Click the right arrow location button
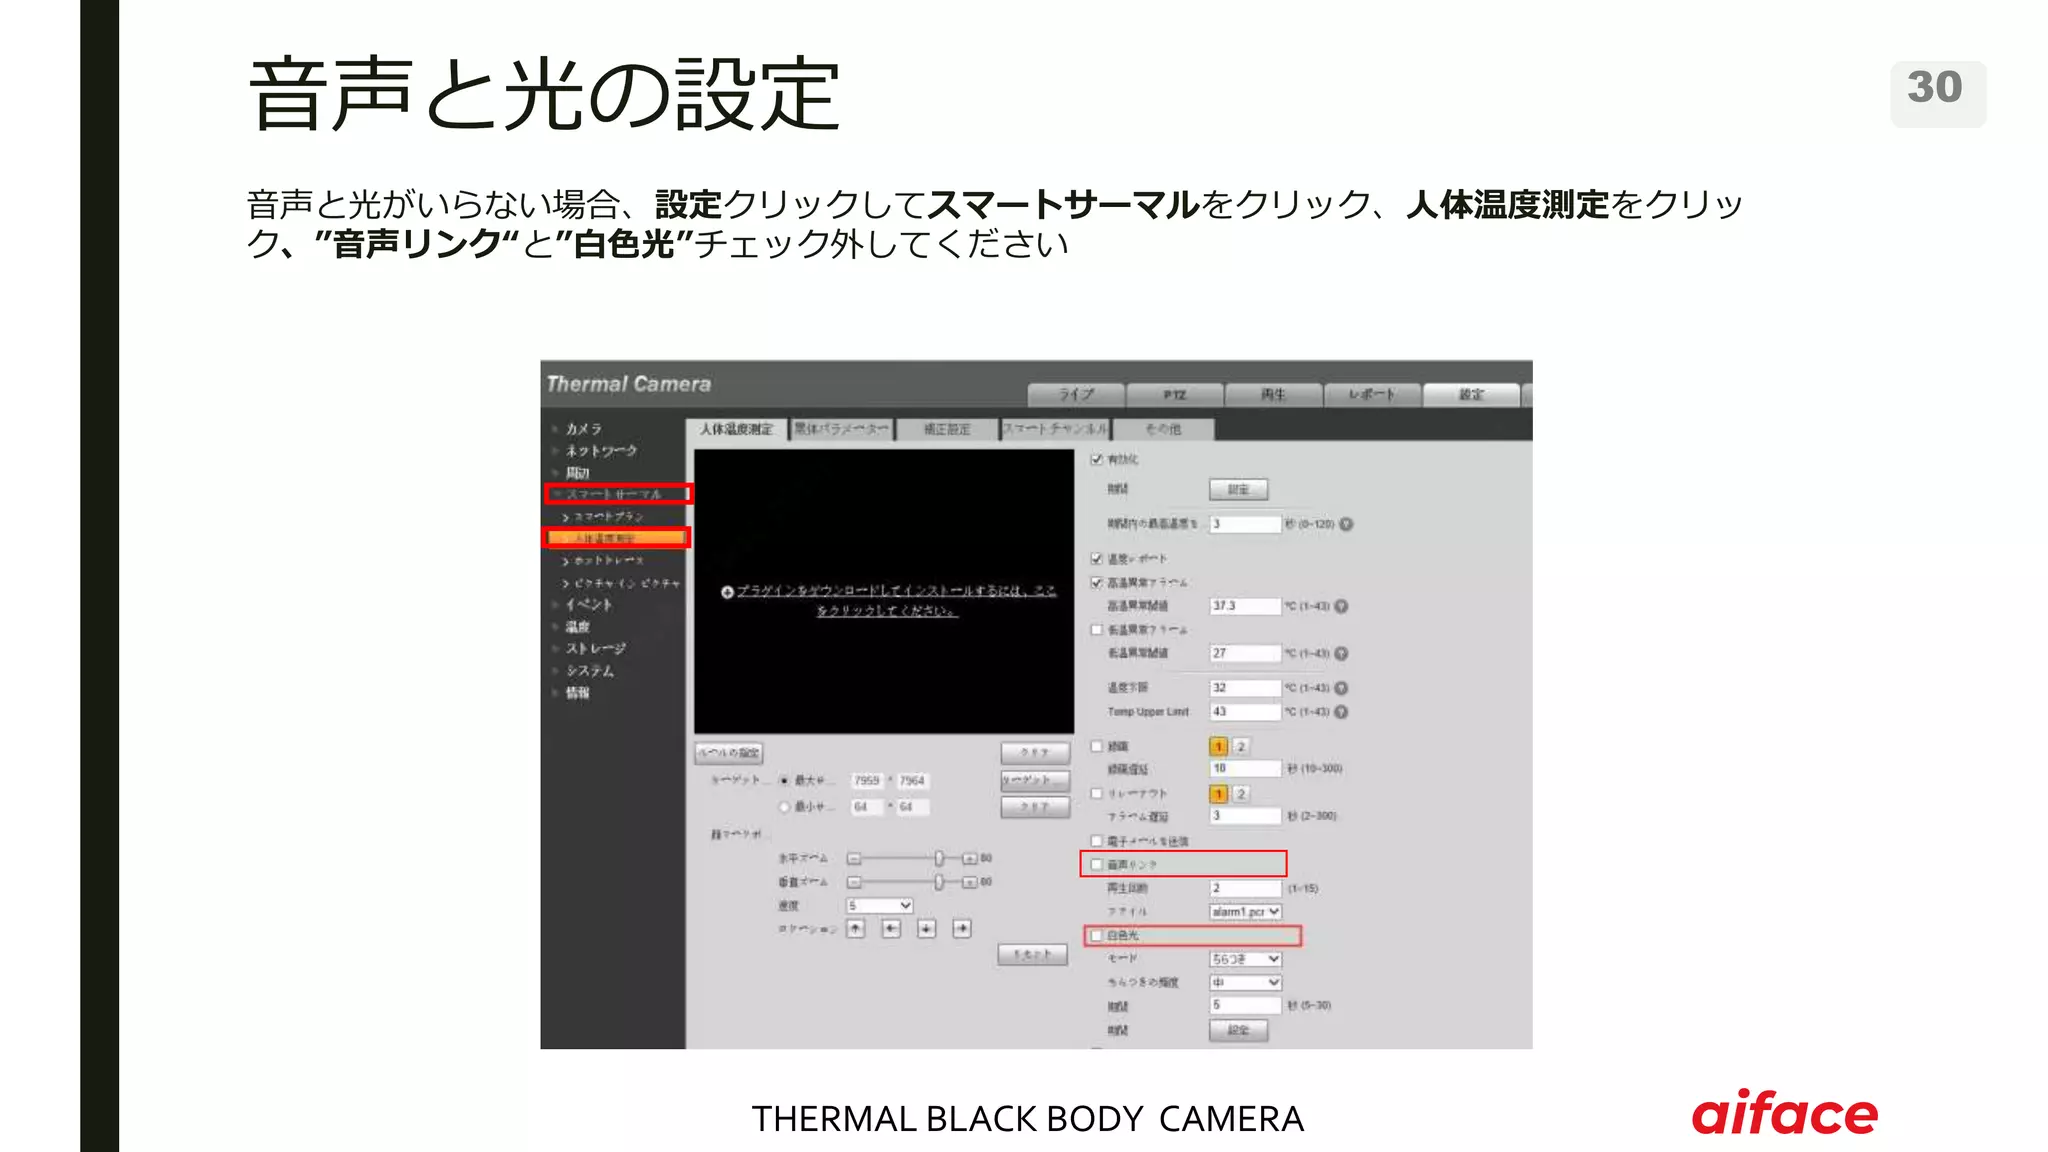Screen dimensions: 2048x1152 (x=961, y=929)
